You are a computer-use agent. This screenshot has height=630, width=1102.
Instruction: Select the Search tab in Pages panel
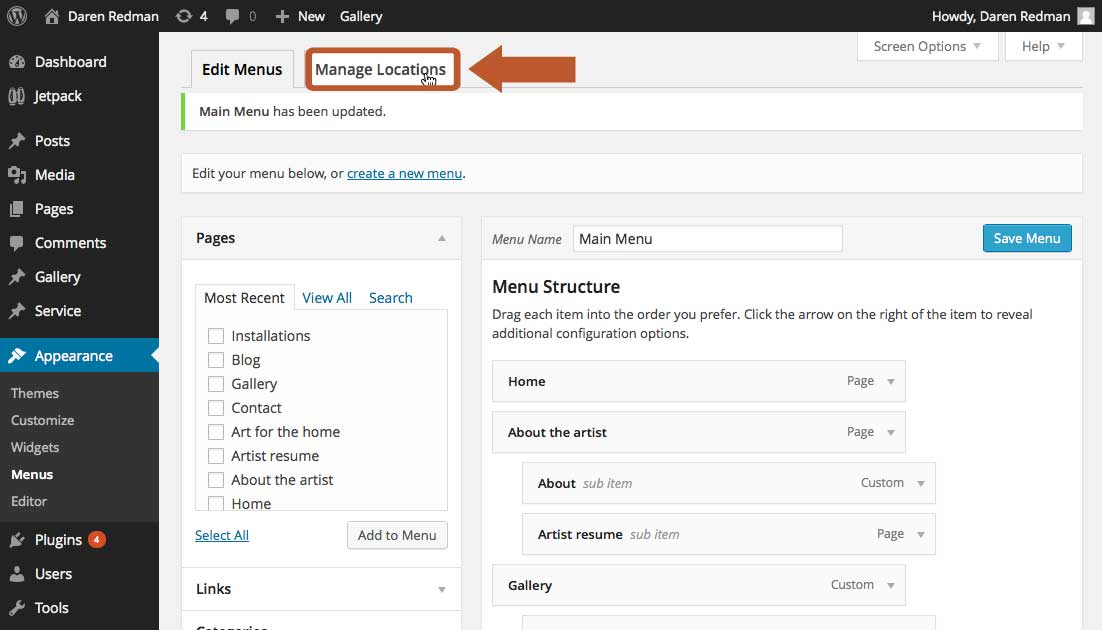pos(391,298)
